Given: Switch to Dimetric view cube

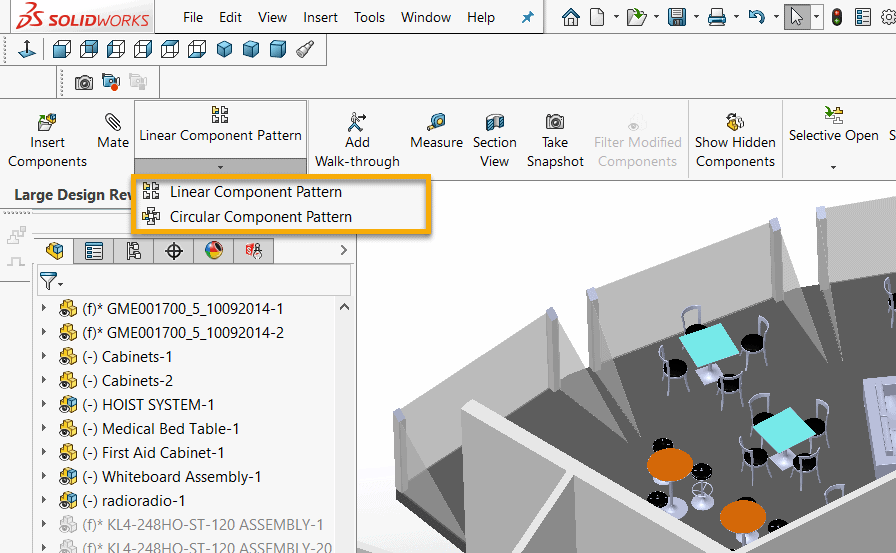Looking at the screenshot, I should point(278,50).
